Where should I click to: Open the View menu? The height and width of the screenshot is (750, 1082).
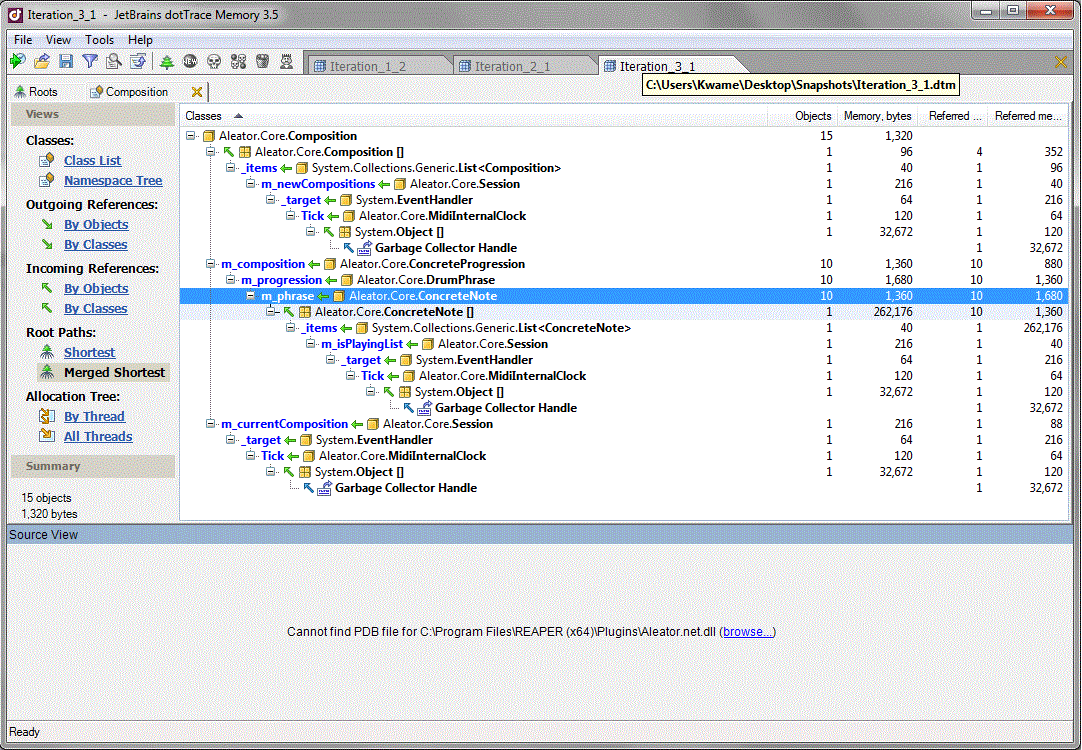point(58,40)
